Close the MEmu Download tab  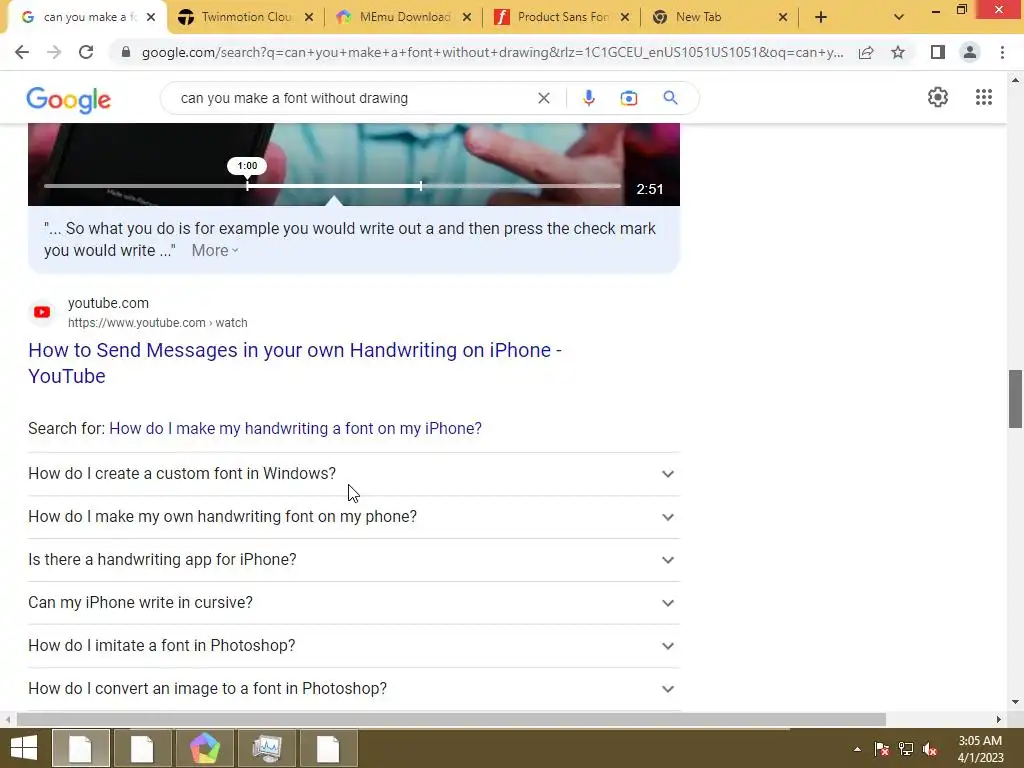pyautogui.click(x=467, y=18)
